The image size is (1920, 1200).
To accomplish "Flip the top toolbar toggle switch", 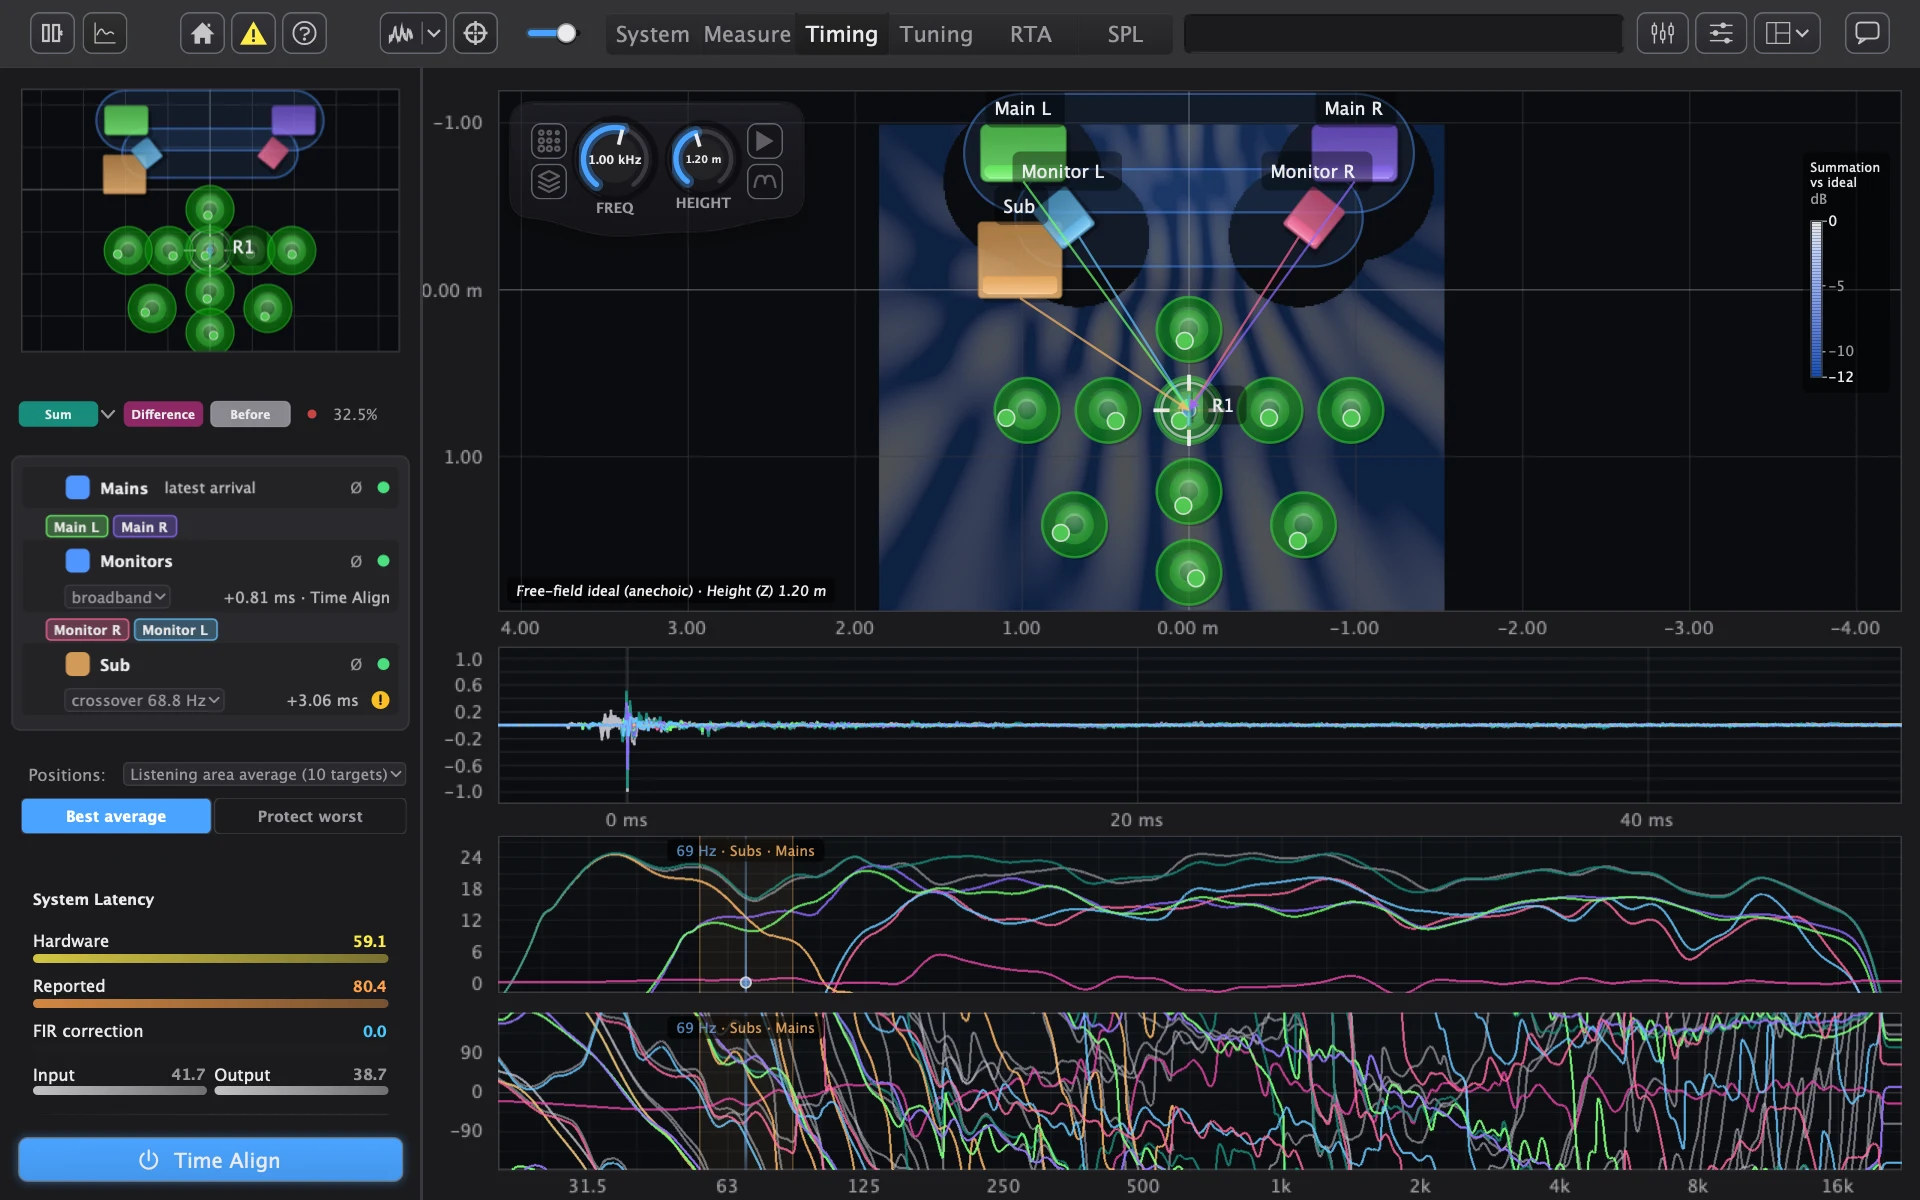I will point(552,34).
